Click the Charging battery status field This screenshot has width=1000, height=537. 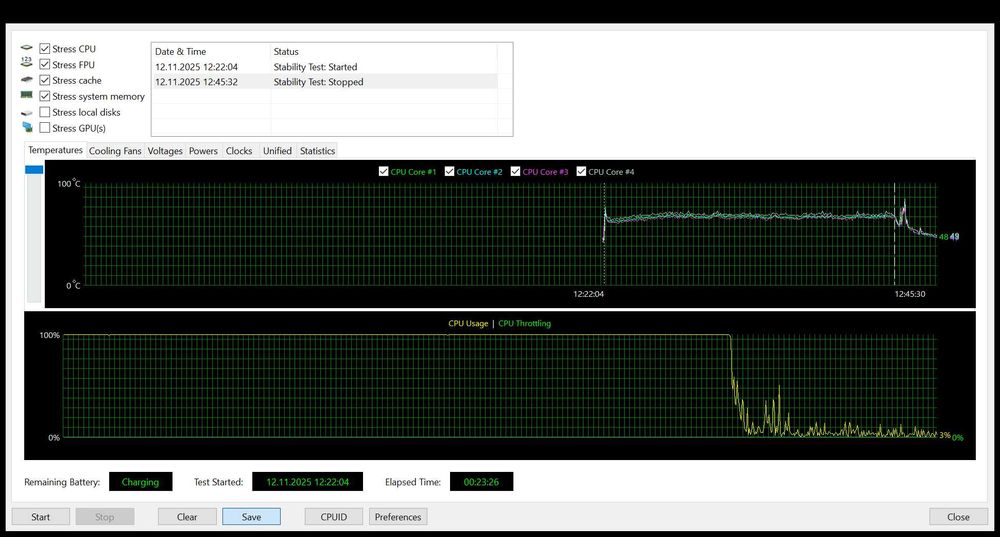140,482
